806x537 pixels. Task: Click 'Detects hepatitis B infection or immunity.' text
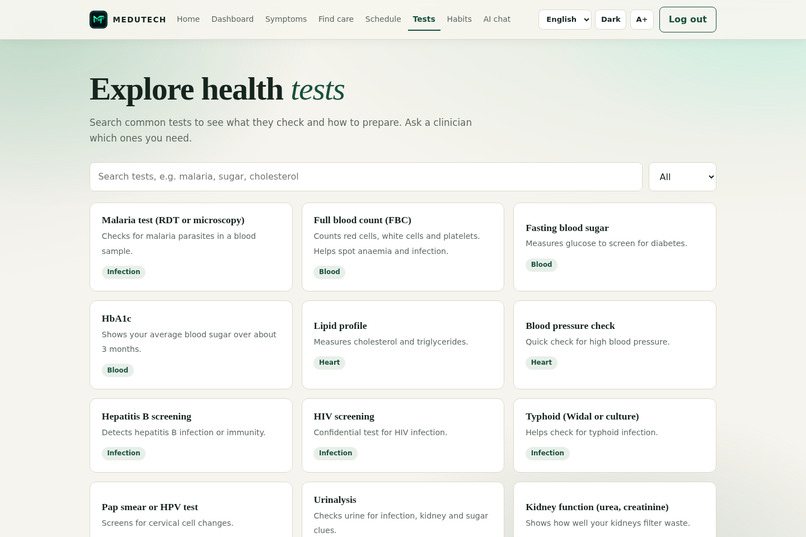[x=184, y=433]
